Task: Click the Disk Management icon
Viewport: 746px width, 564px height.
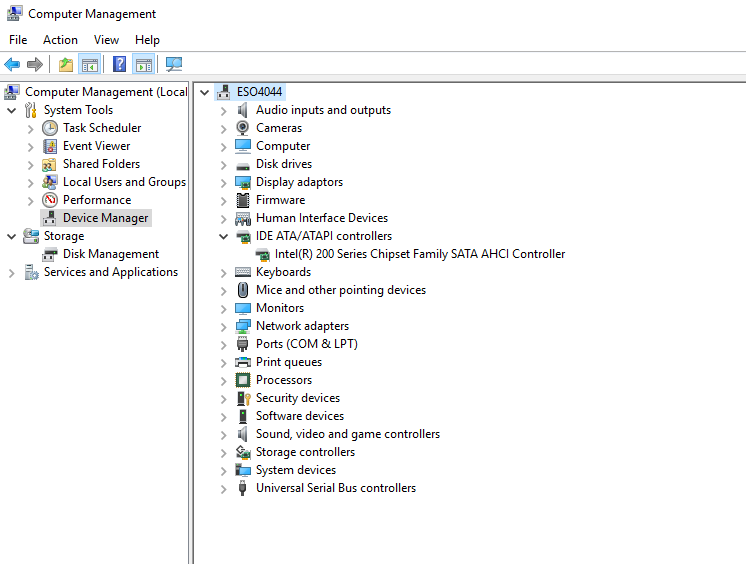Action: [x=49, y=255]
